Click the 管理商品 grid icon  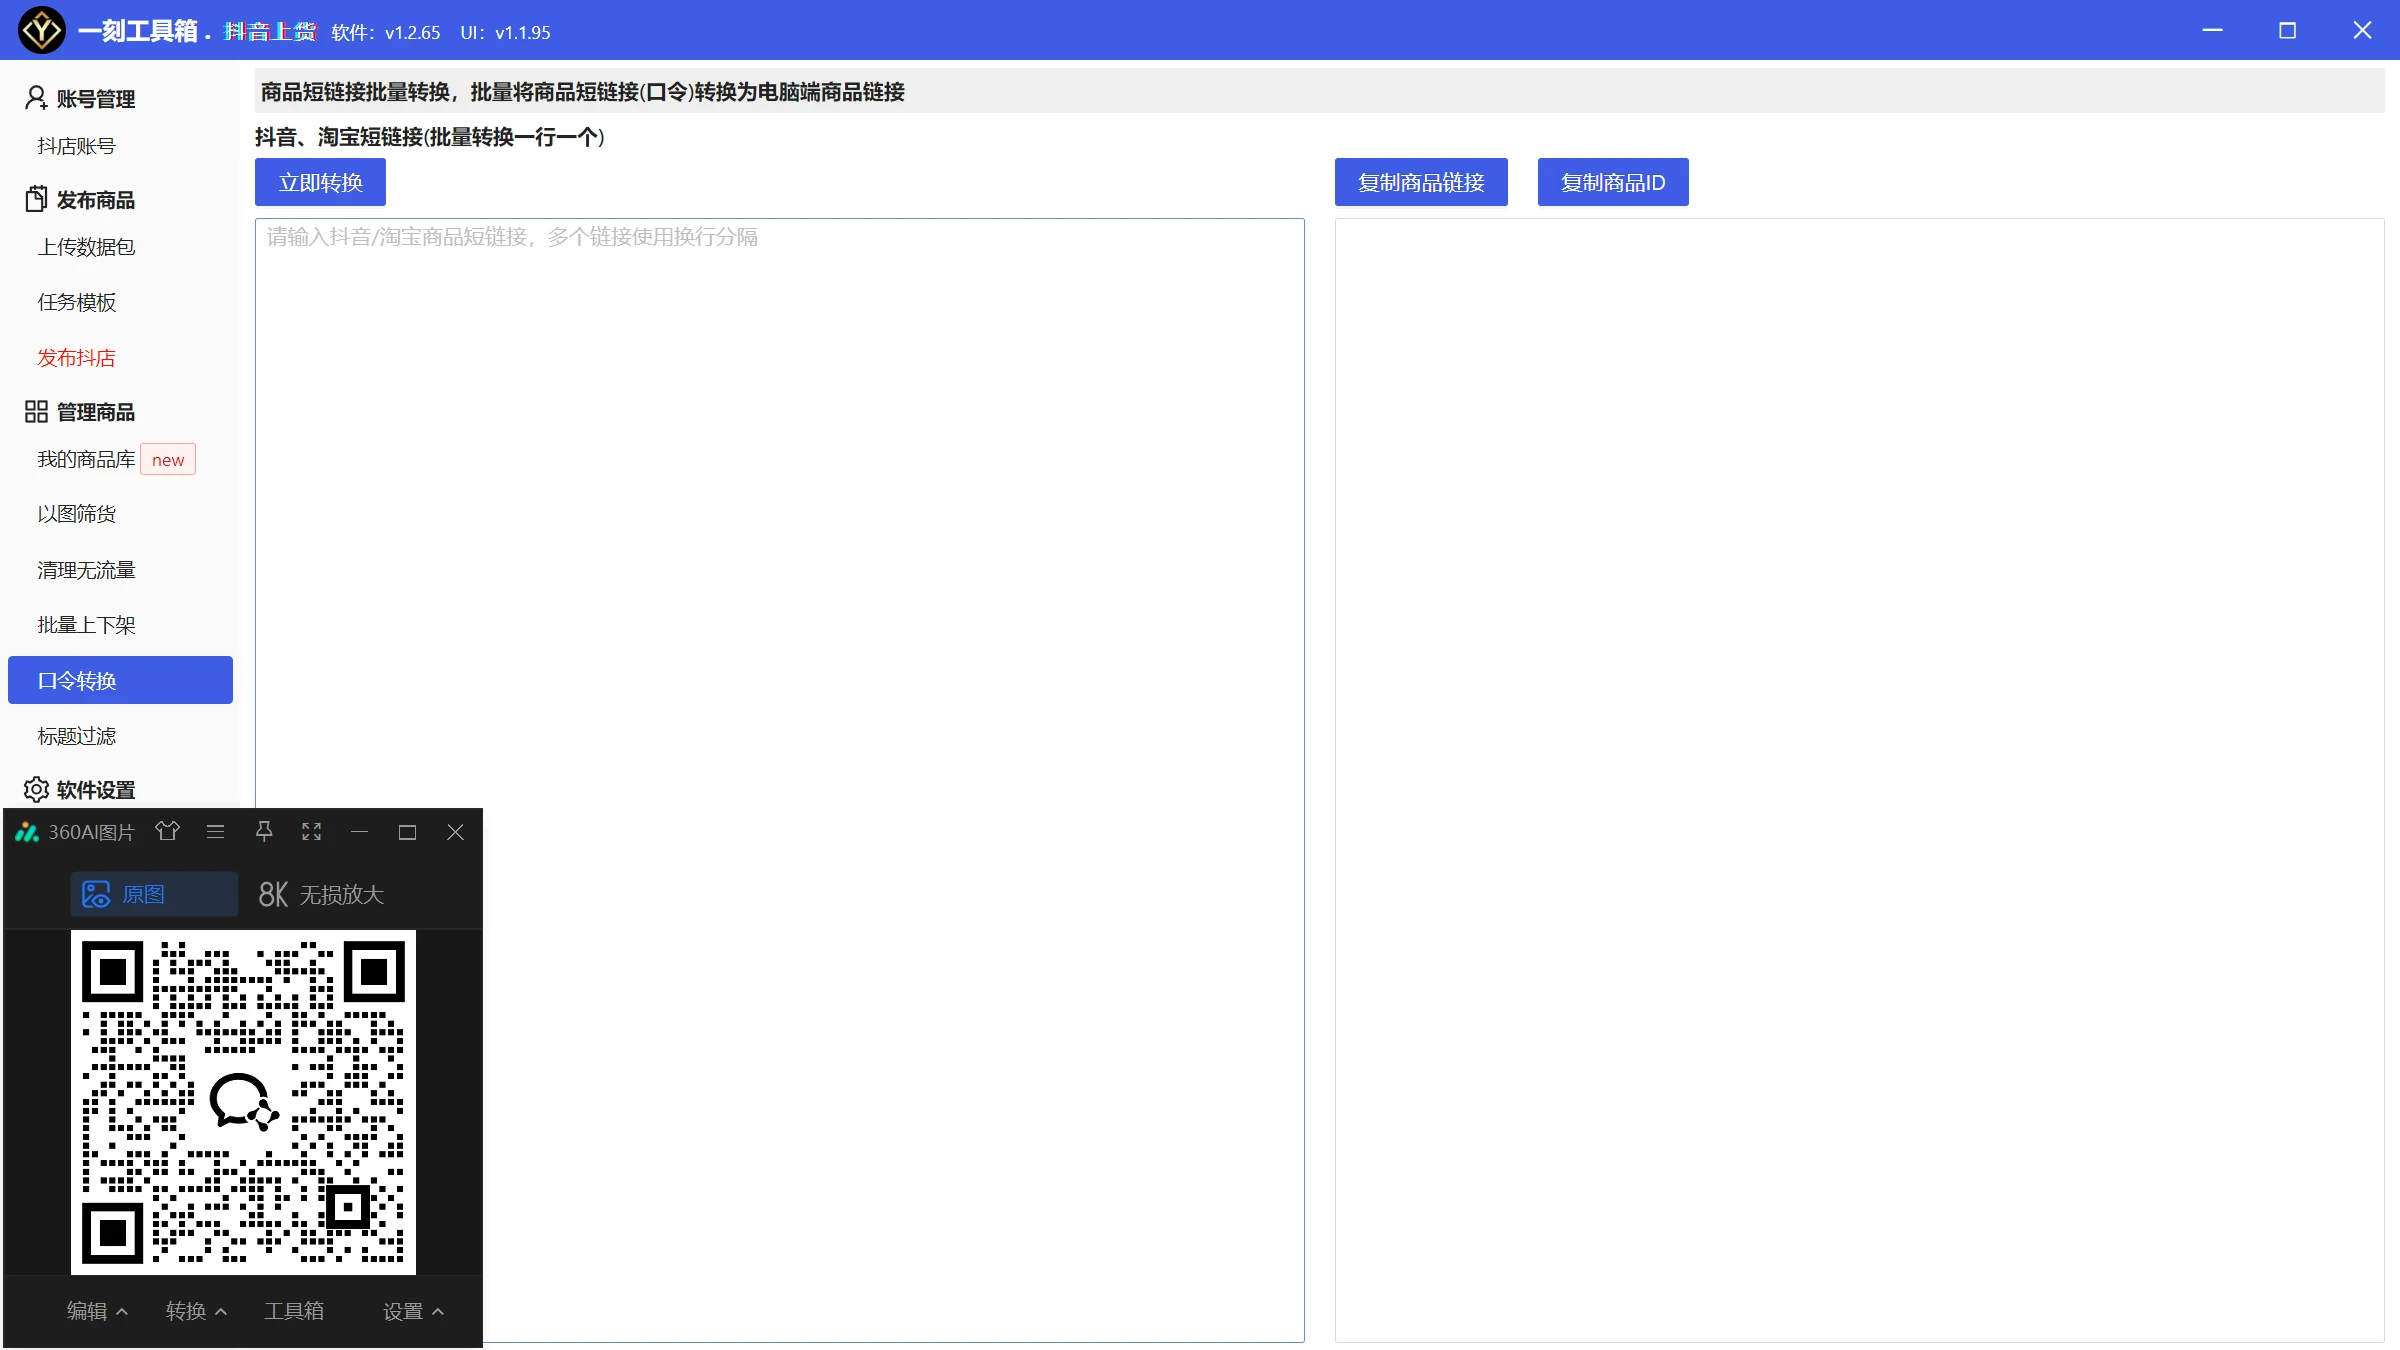pos(36,411)
